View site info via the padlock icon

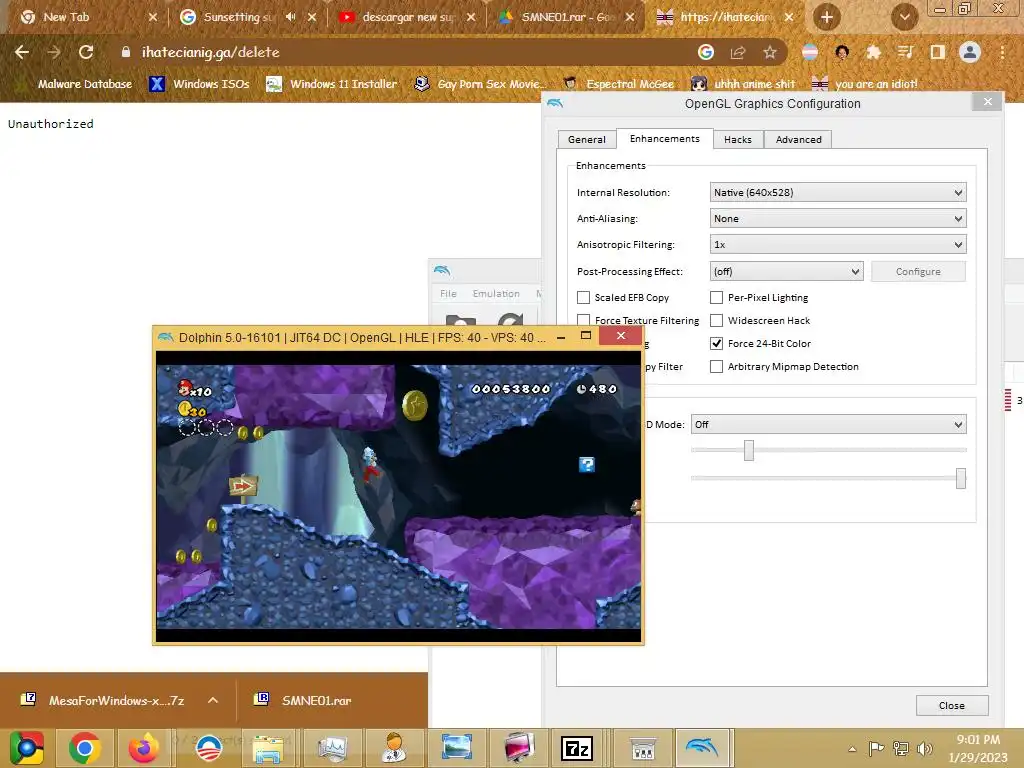pyautogui.click(x=125, y=52)
